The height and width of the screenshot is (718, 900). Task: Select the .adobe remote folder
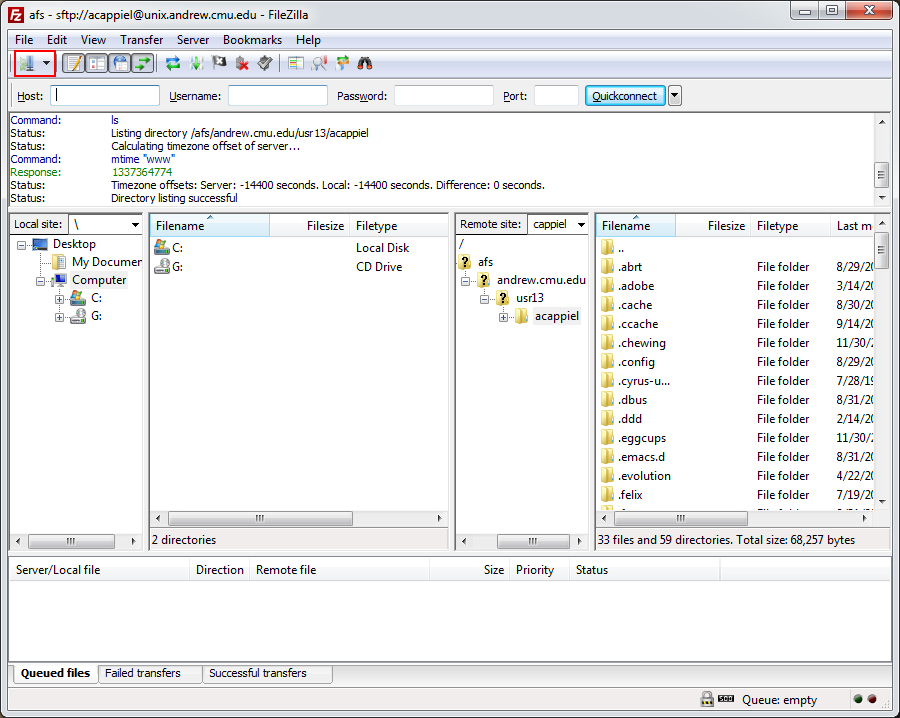point(735,286)
